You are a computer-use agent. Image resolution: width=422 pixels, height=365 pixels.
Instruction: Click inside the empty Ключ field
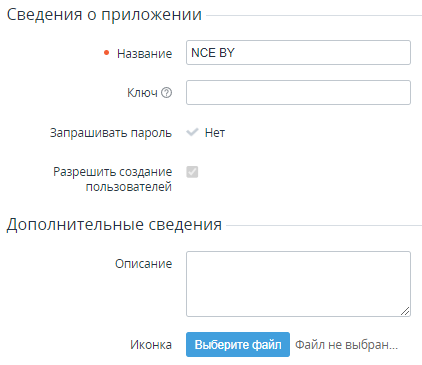pos(298,92)
